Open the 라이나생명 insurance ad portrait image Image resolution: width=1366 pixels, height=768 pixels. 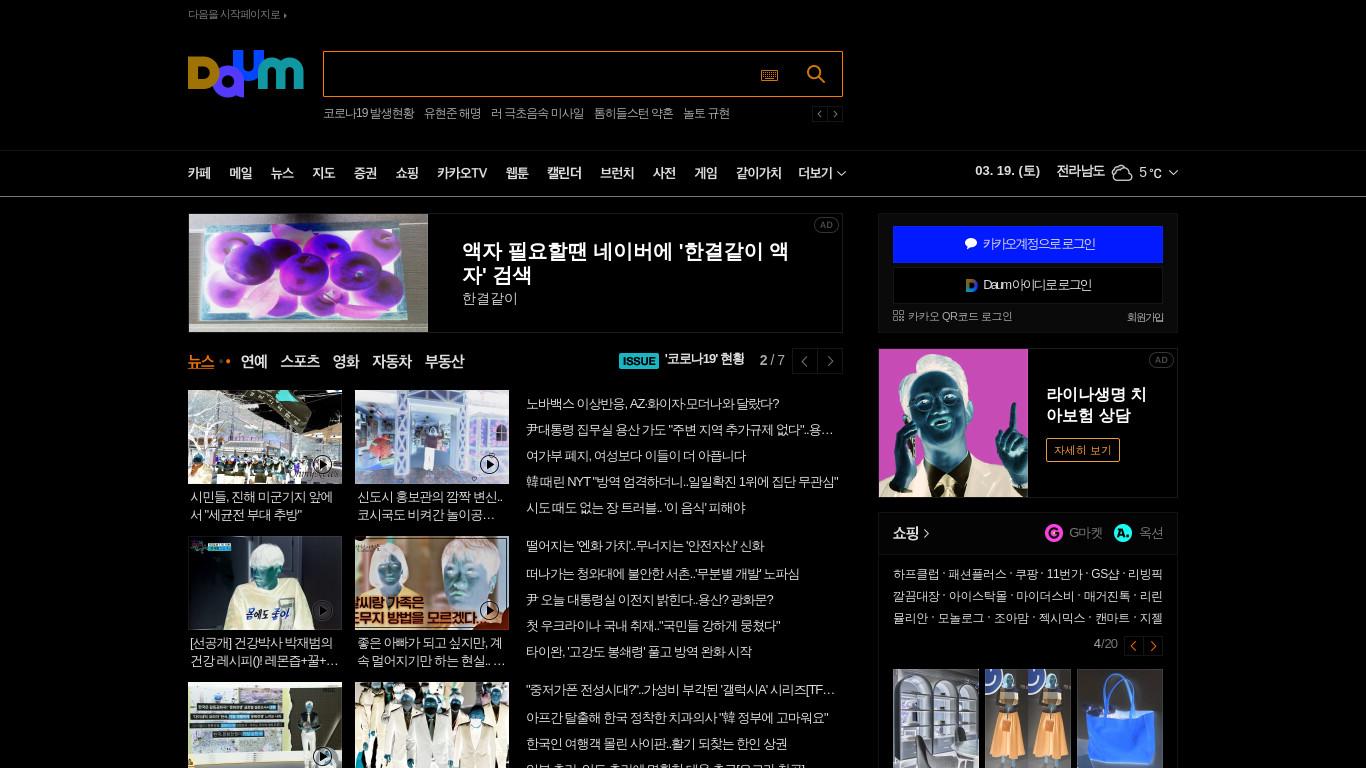point(953,423)
